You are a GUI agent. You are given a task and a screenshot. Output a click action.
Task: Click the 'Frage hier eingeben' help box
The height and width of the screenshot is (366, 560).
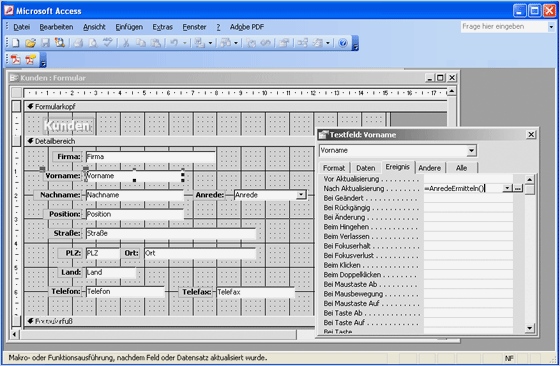504,27
